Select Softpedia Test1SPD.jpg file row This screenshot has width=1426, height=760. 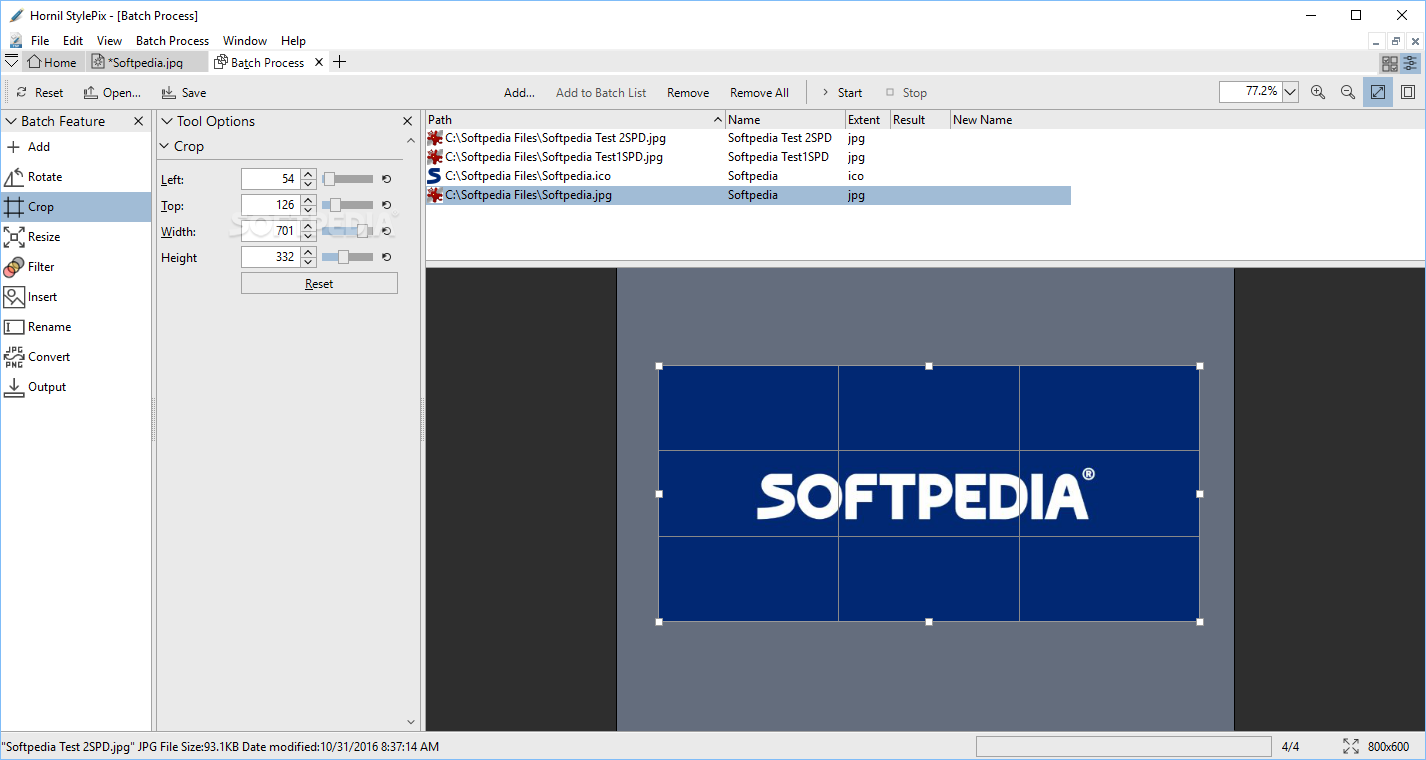pos(748,157)
